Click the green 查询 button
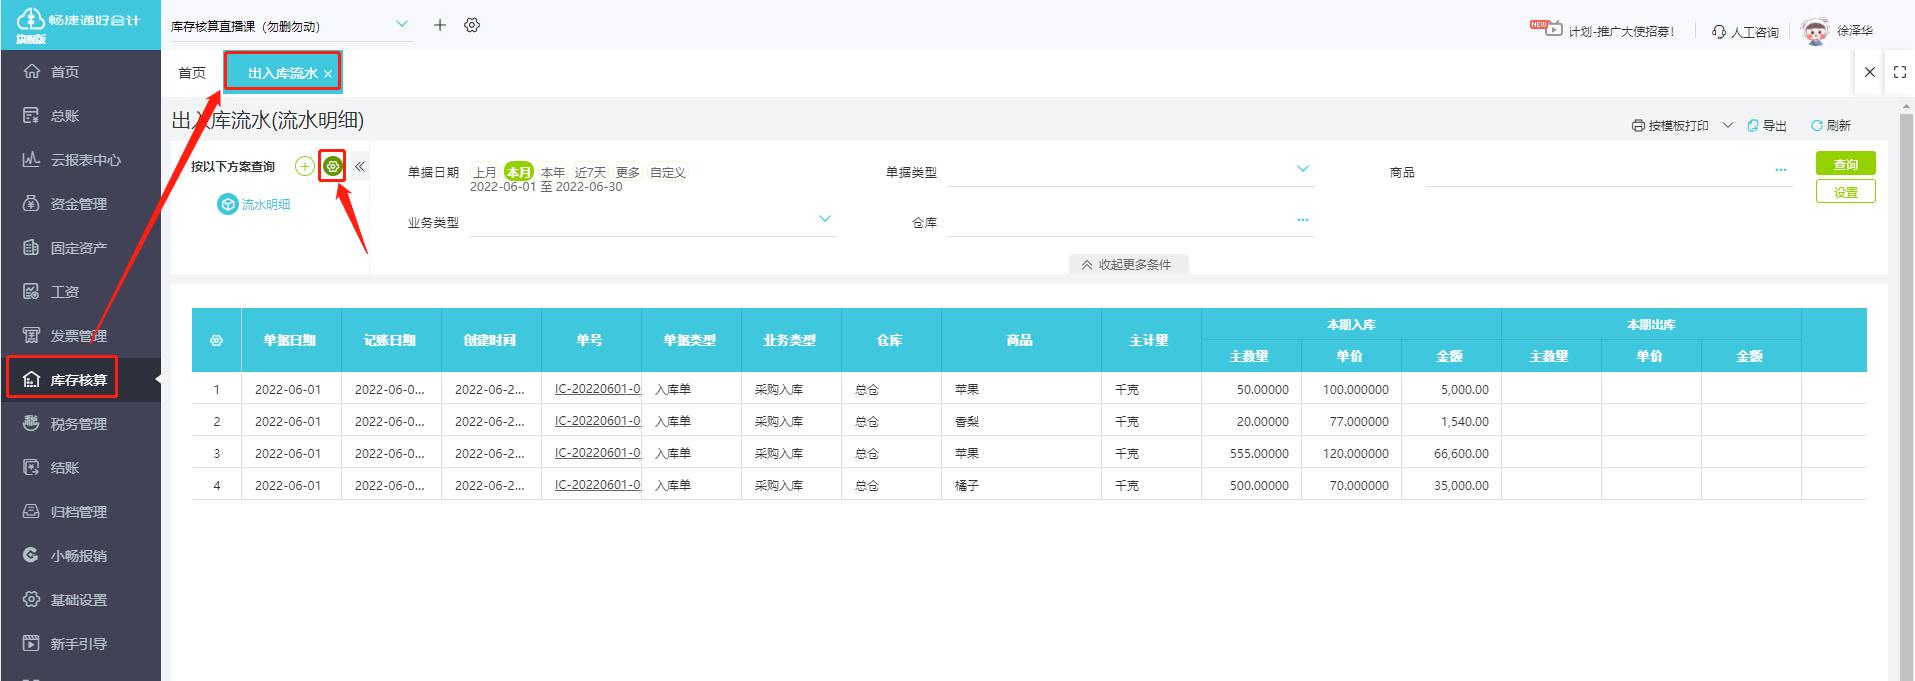Screen dimensions: 1915x681 [x=1845, y=164]
